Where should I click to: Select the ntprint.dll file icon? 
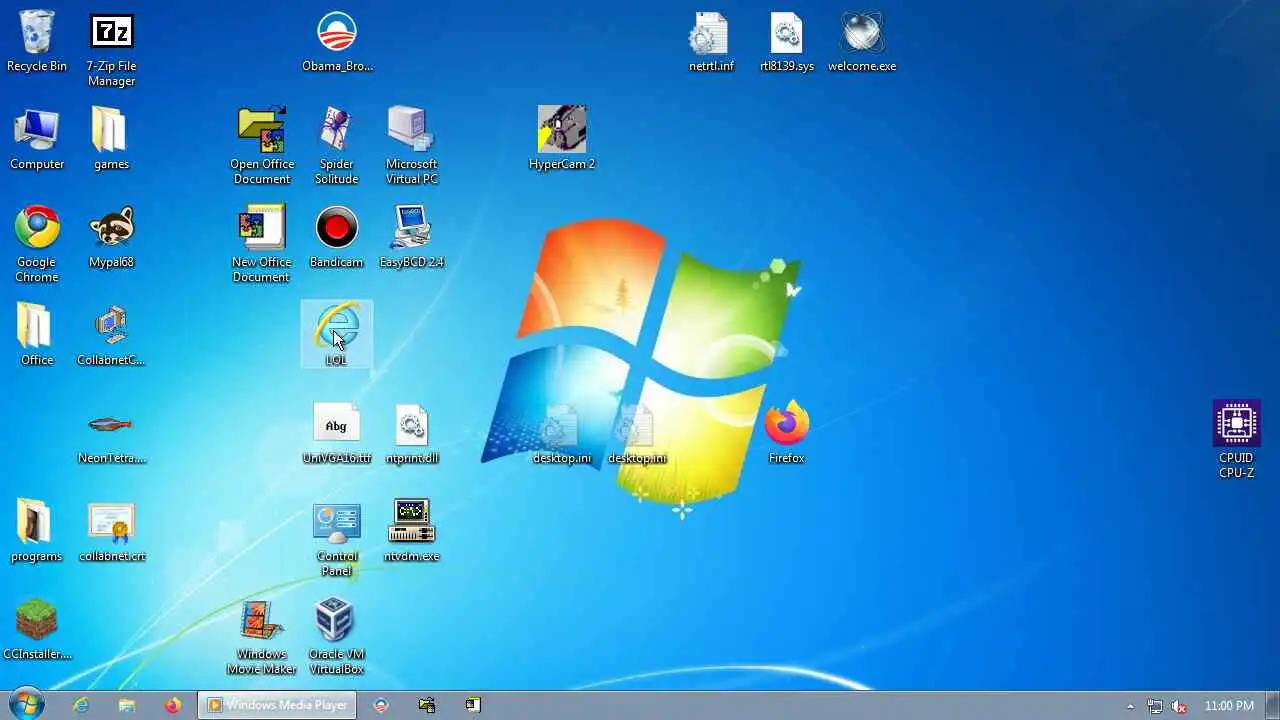click(411, 433)
